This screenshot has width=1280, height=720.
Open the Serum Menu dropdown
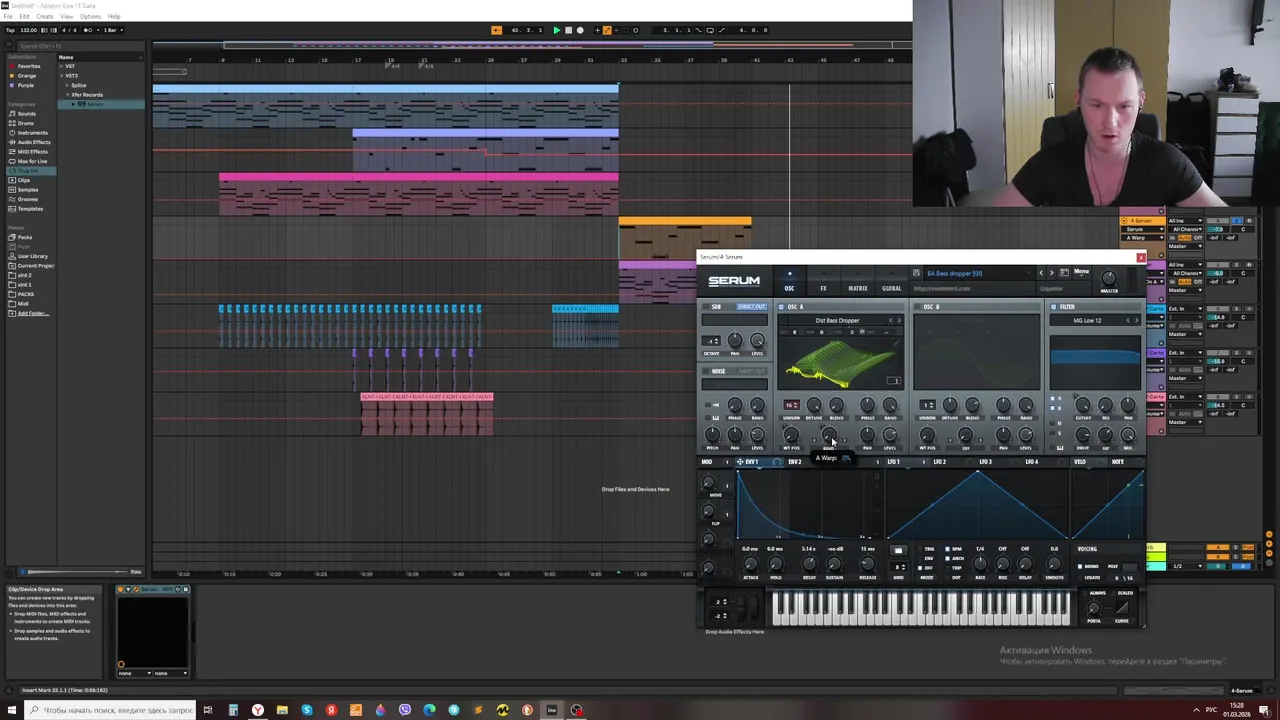(1081, 272)
